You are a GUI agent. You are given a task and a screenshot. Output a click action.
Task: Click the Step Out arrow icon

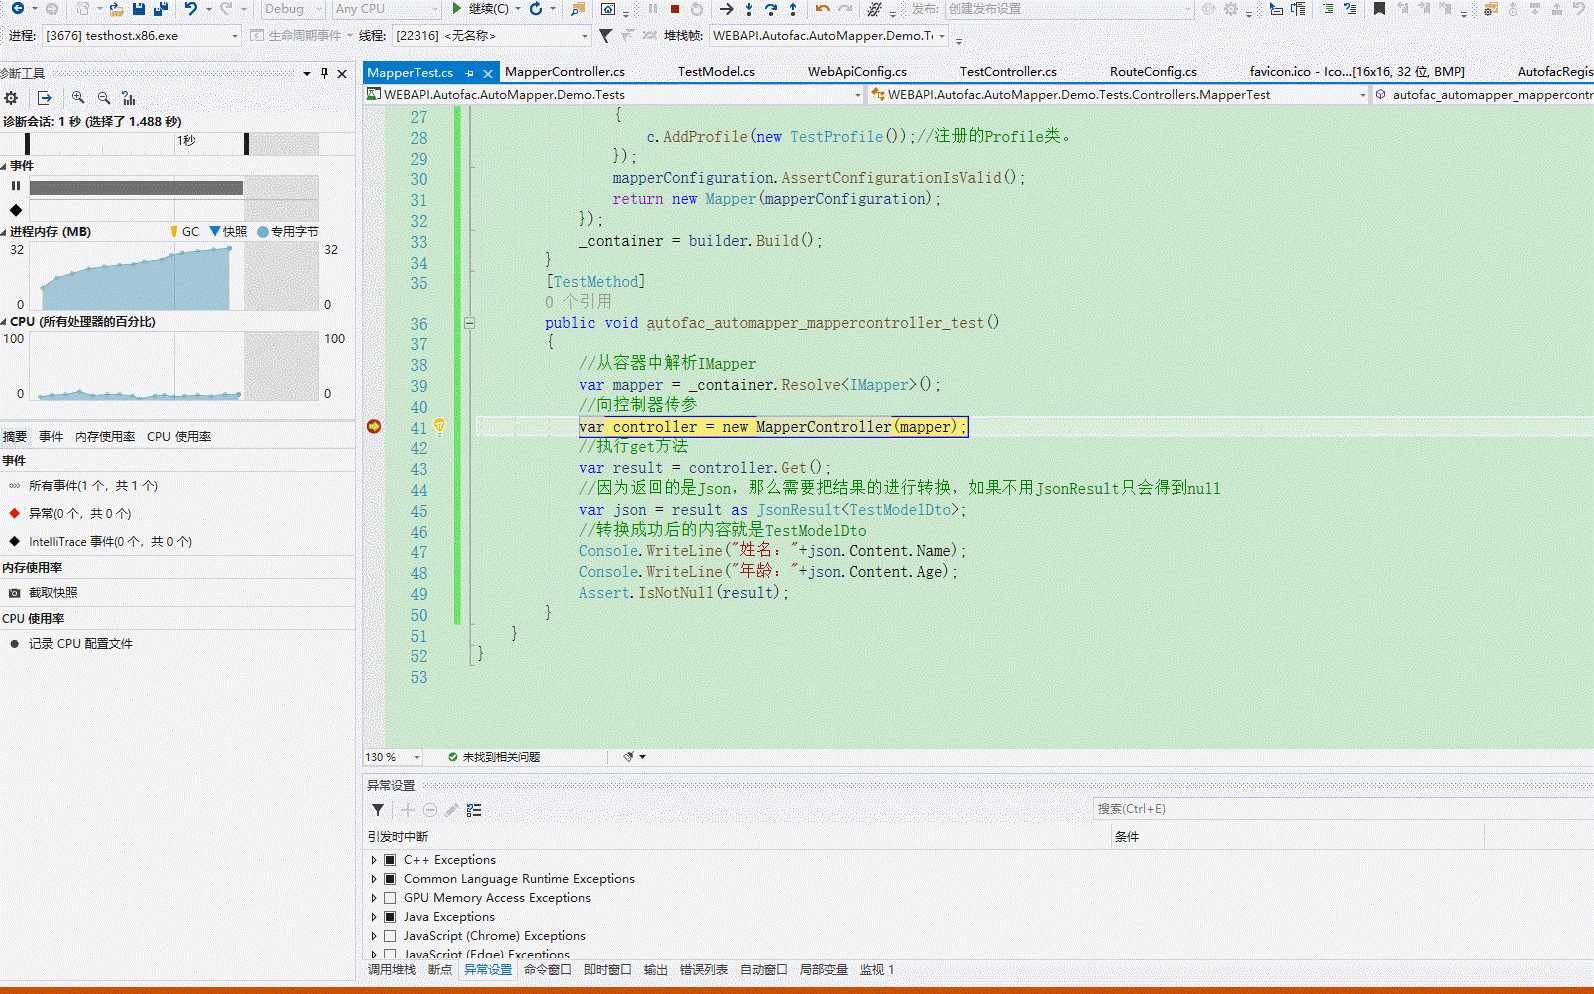point(793,9)
